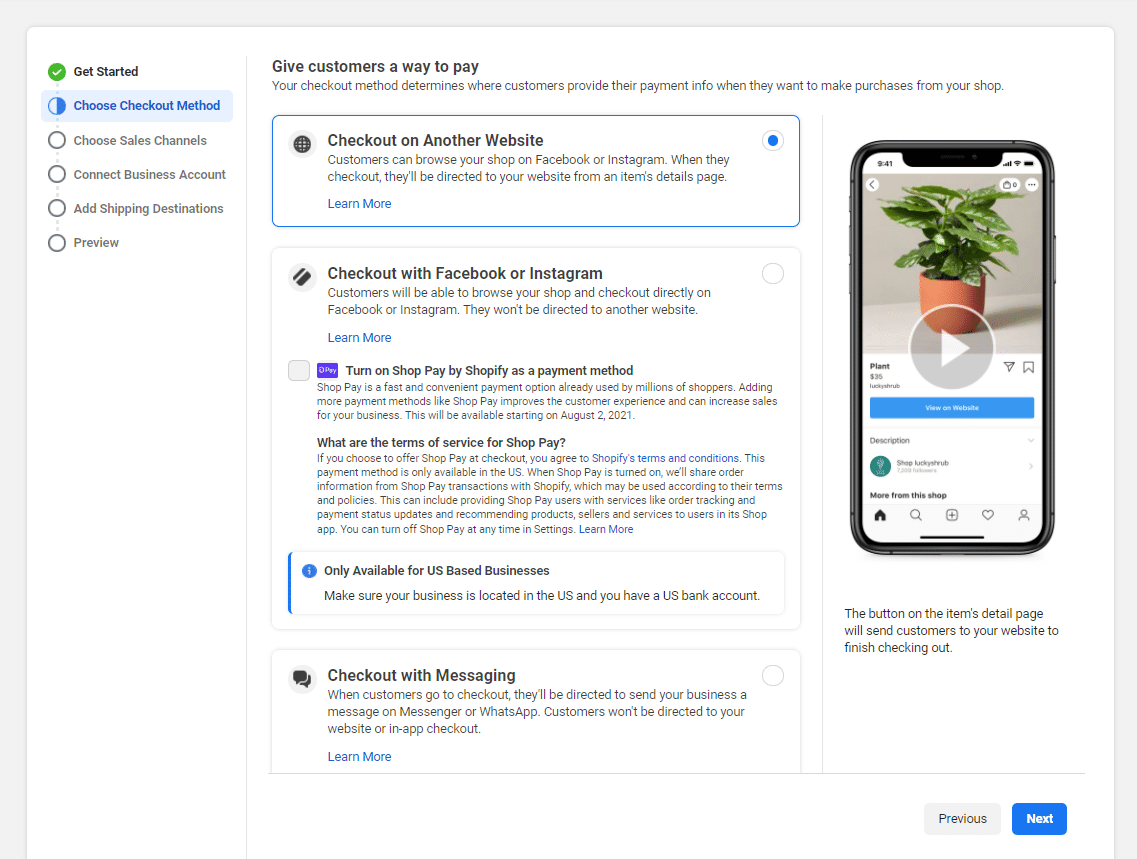Screen dimensions: 1137x859
Task: Click the Preview step circle icon
Action: pos(57,243)
